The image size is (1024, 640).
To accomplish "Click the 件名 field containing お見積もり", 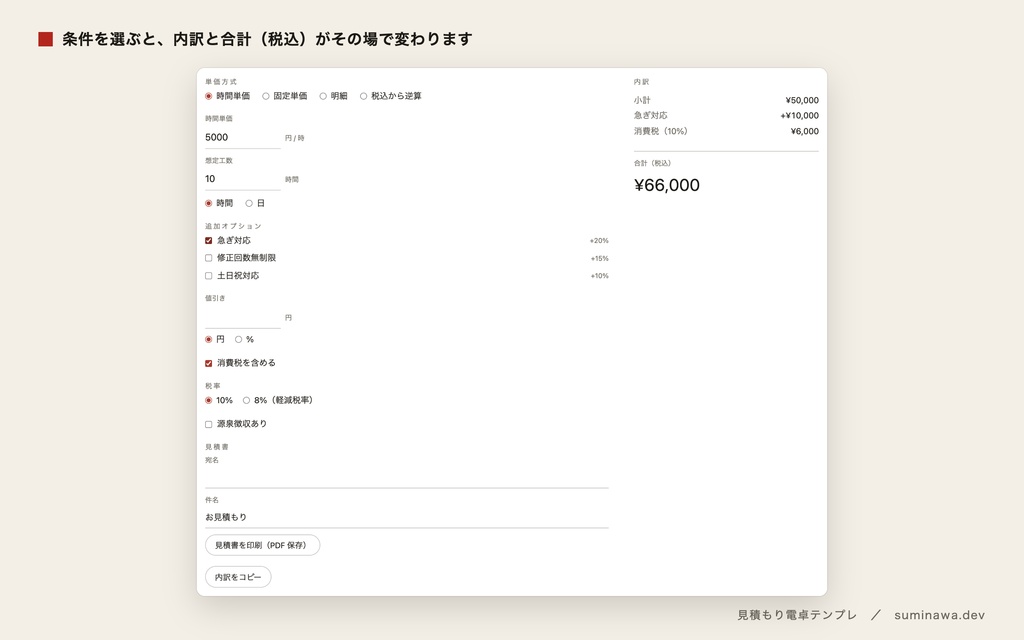I will click(x=406, y=517).
